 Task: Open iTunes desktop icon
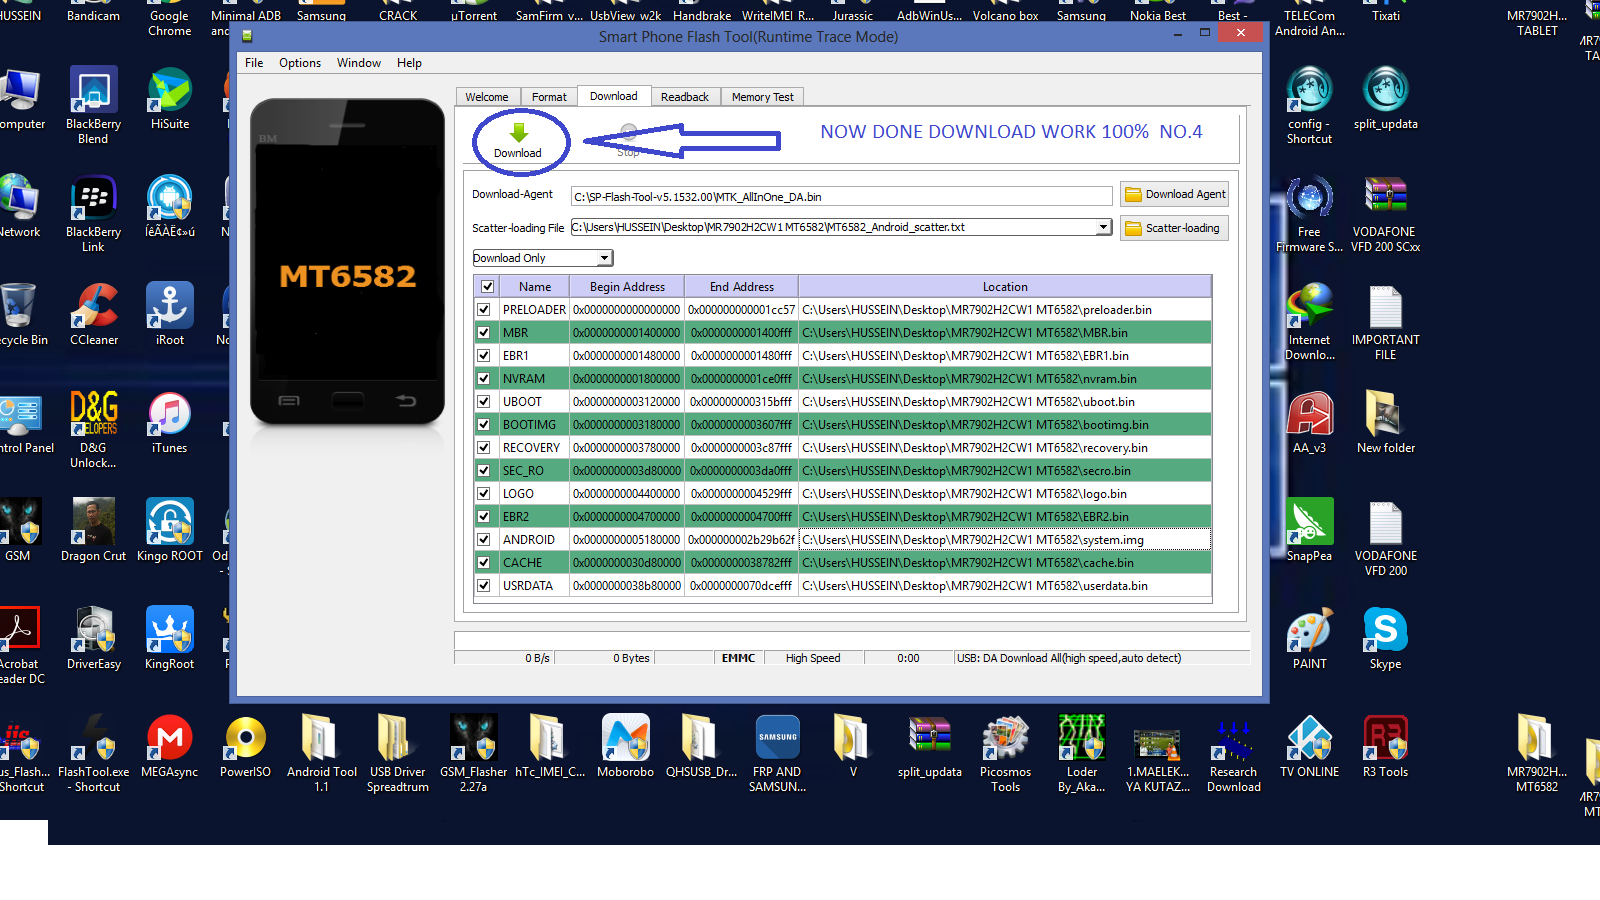170,422
